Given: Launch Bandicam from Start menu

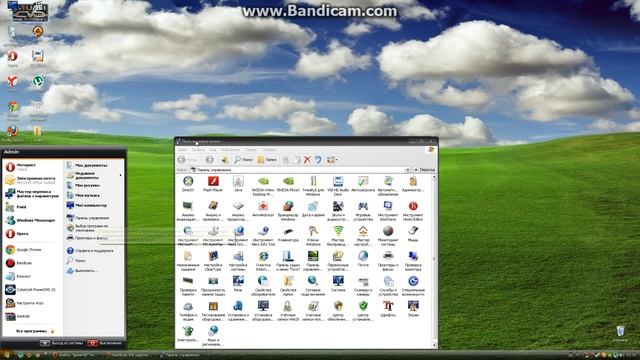Looking at the screenshot, I should (32, 263).
